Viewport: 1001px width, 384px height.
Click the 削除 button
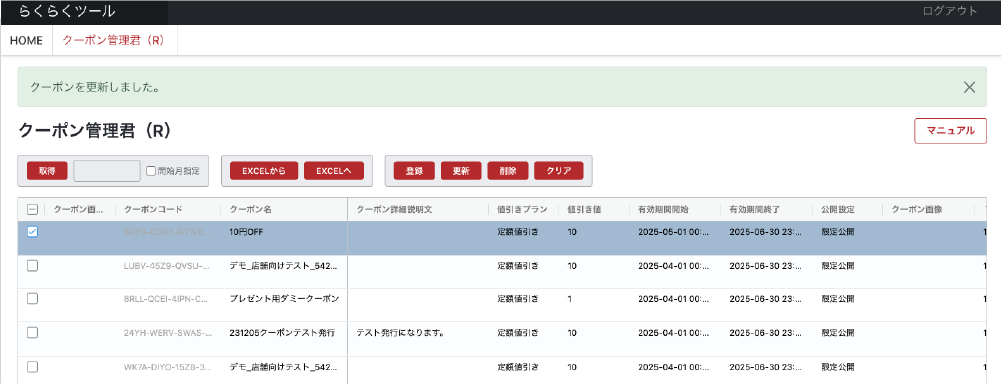tap(508, 171)
